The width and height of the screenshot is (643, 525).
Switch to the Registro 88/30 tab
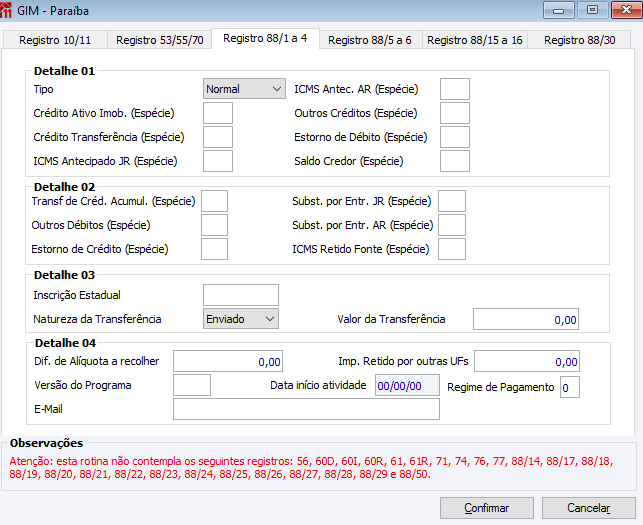(579, 40)
